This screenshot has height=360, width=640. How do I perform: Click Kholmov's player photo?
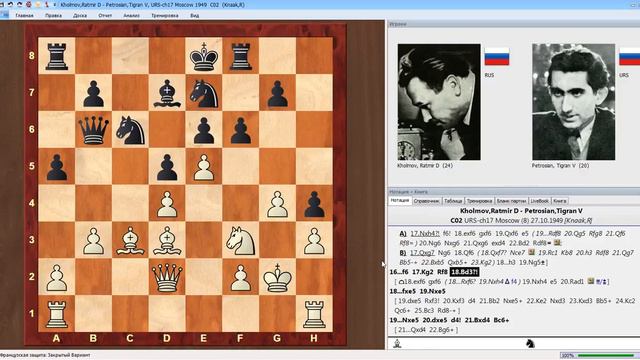click(439, 102)
